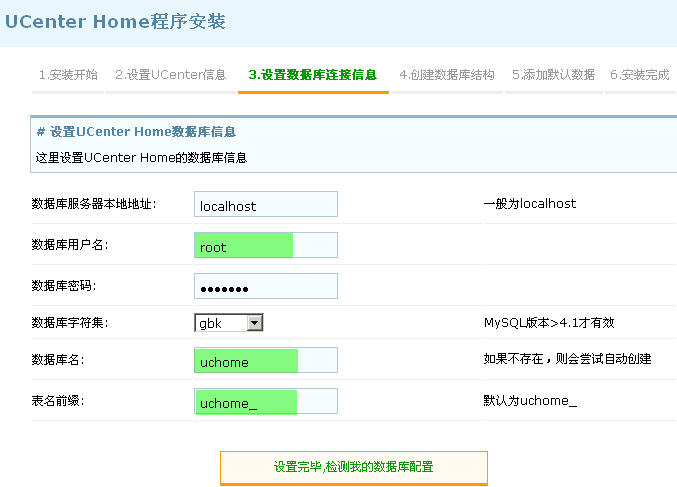Click the 数据库名 label
The height and width of the screenshot is (487, 677).
58,360
